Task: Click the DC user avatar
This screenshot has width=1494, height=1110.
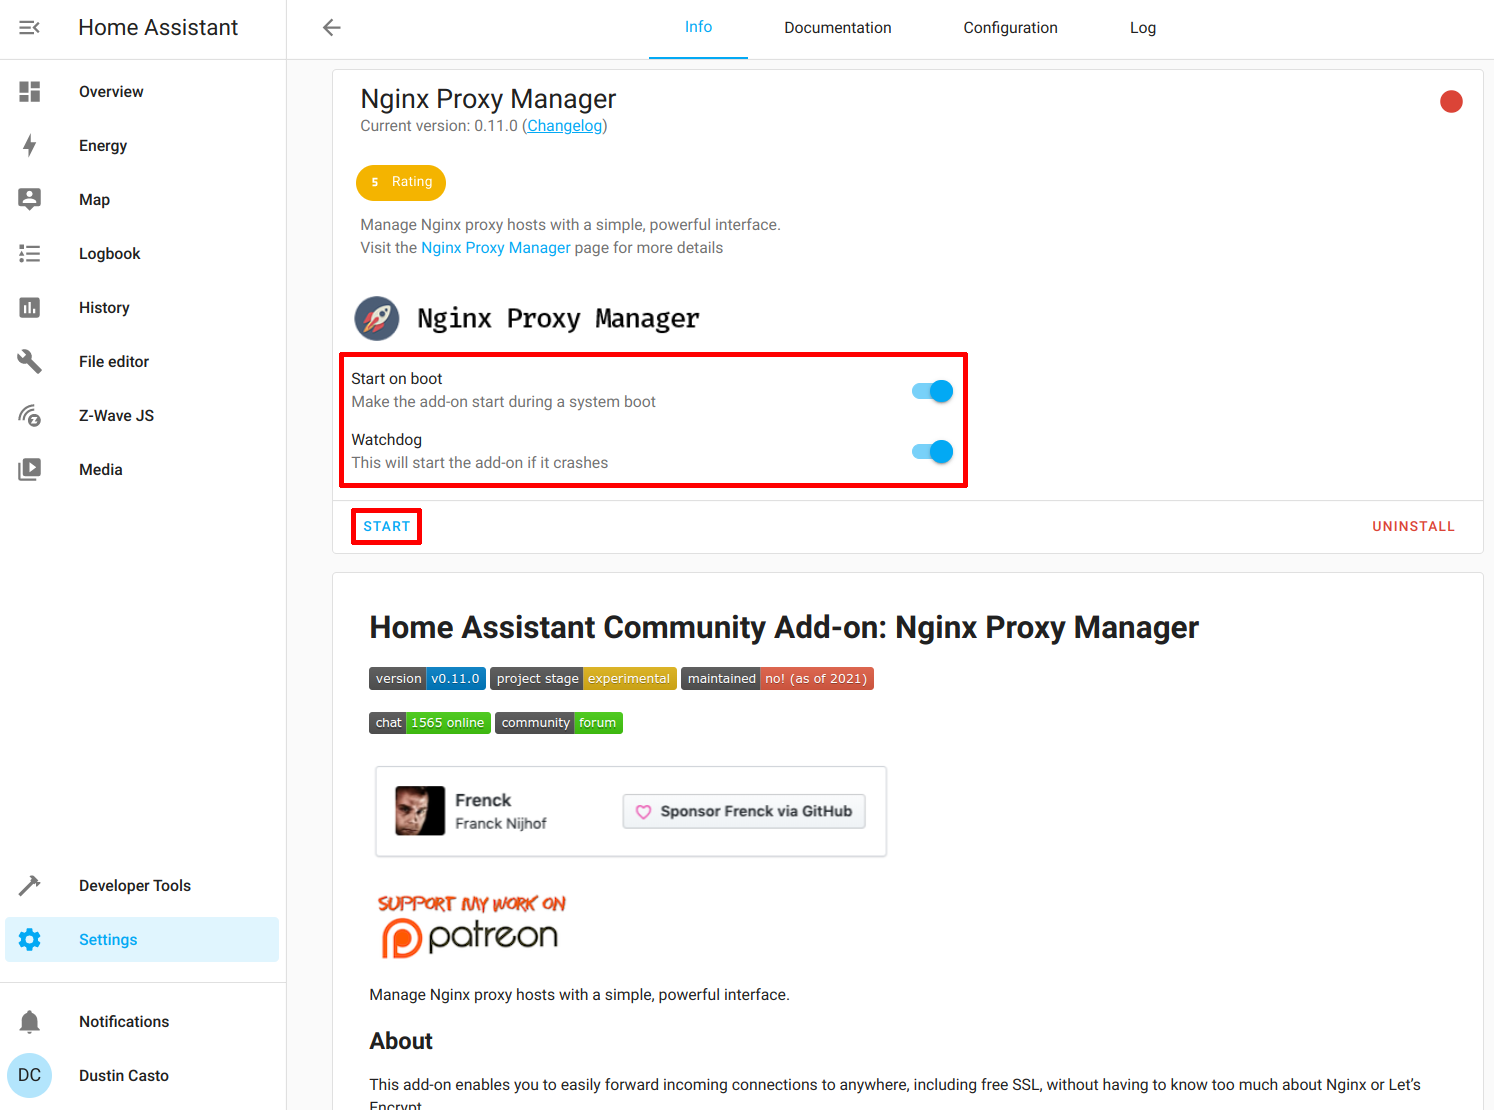Action: (30, 1076)
